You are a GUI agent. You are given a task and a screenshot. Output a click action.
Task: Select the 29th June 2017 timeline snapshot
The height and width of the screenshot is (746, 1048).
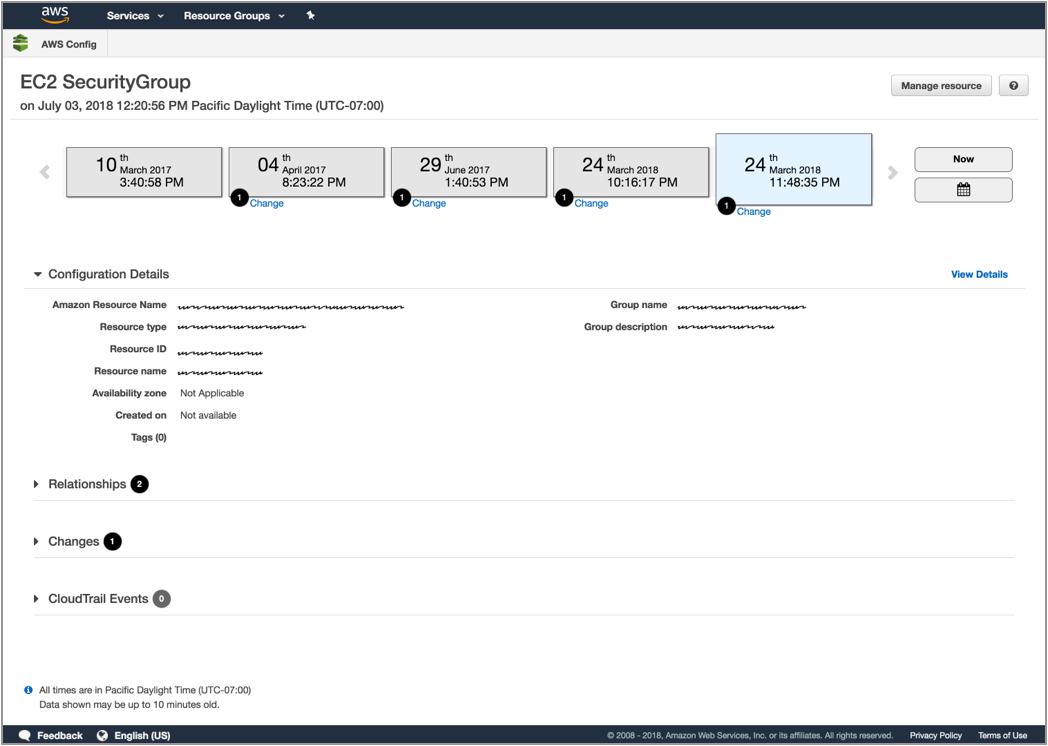469,172
